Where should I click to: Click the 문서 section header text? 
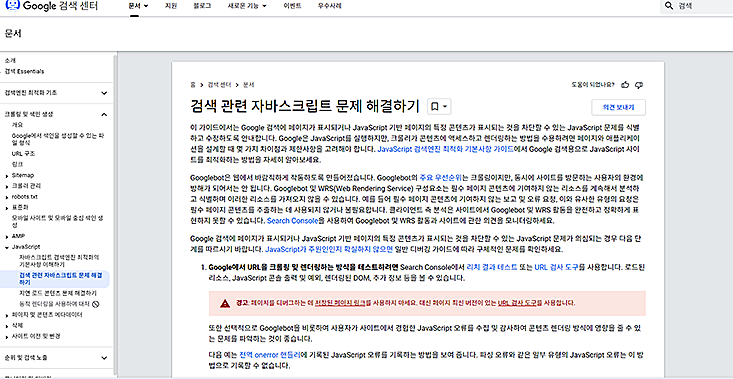click(13, 34)
